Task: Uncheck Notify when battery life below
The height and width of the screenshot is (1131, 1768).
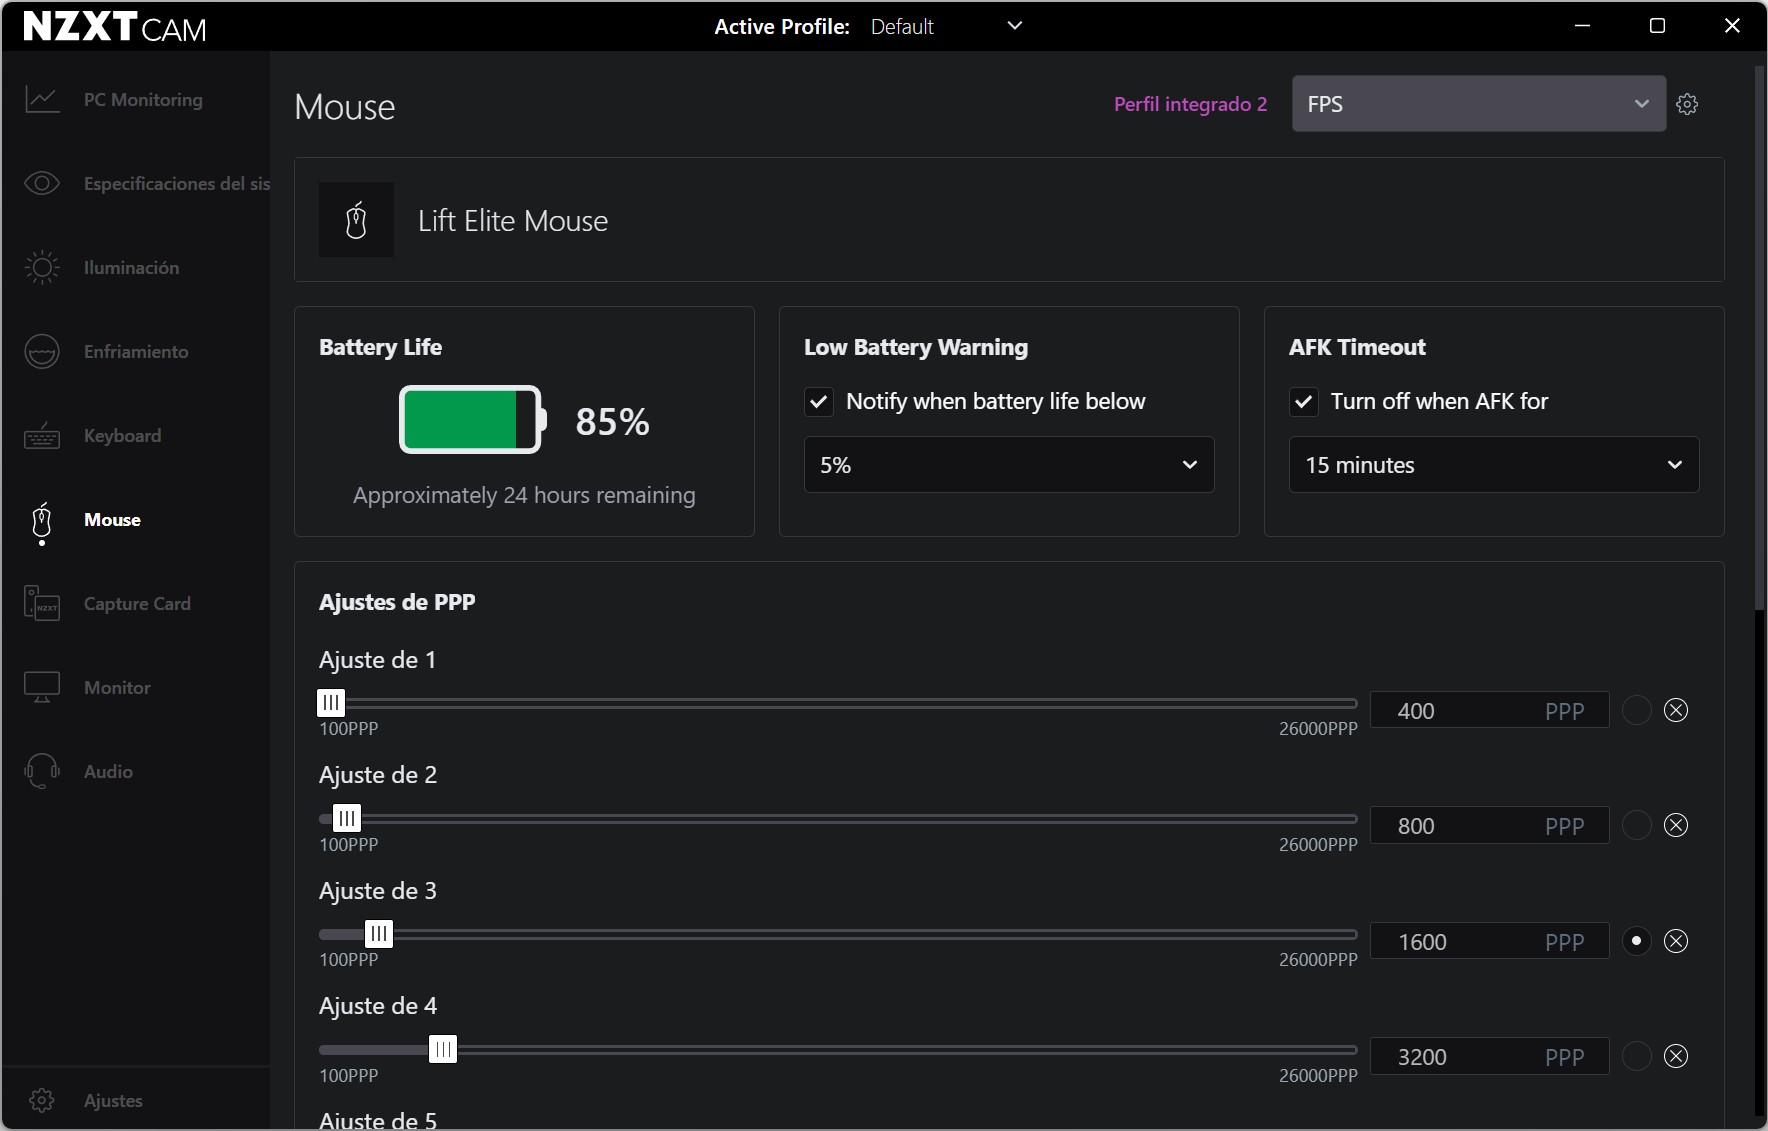Action: coord(819,402)
